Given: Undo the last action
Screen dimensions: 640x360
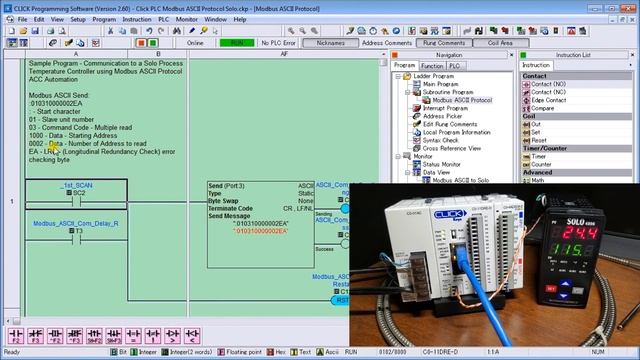Looking at the screenshot, I should tap(149, 31).
